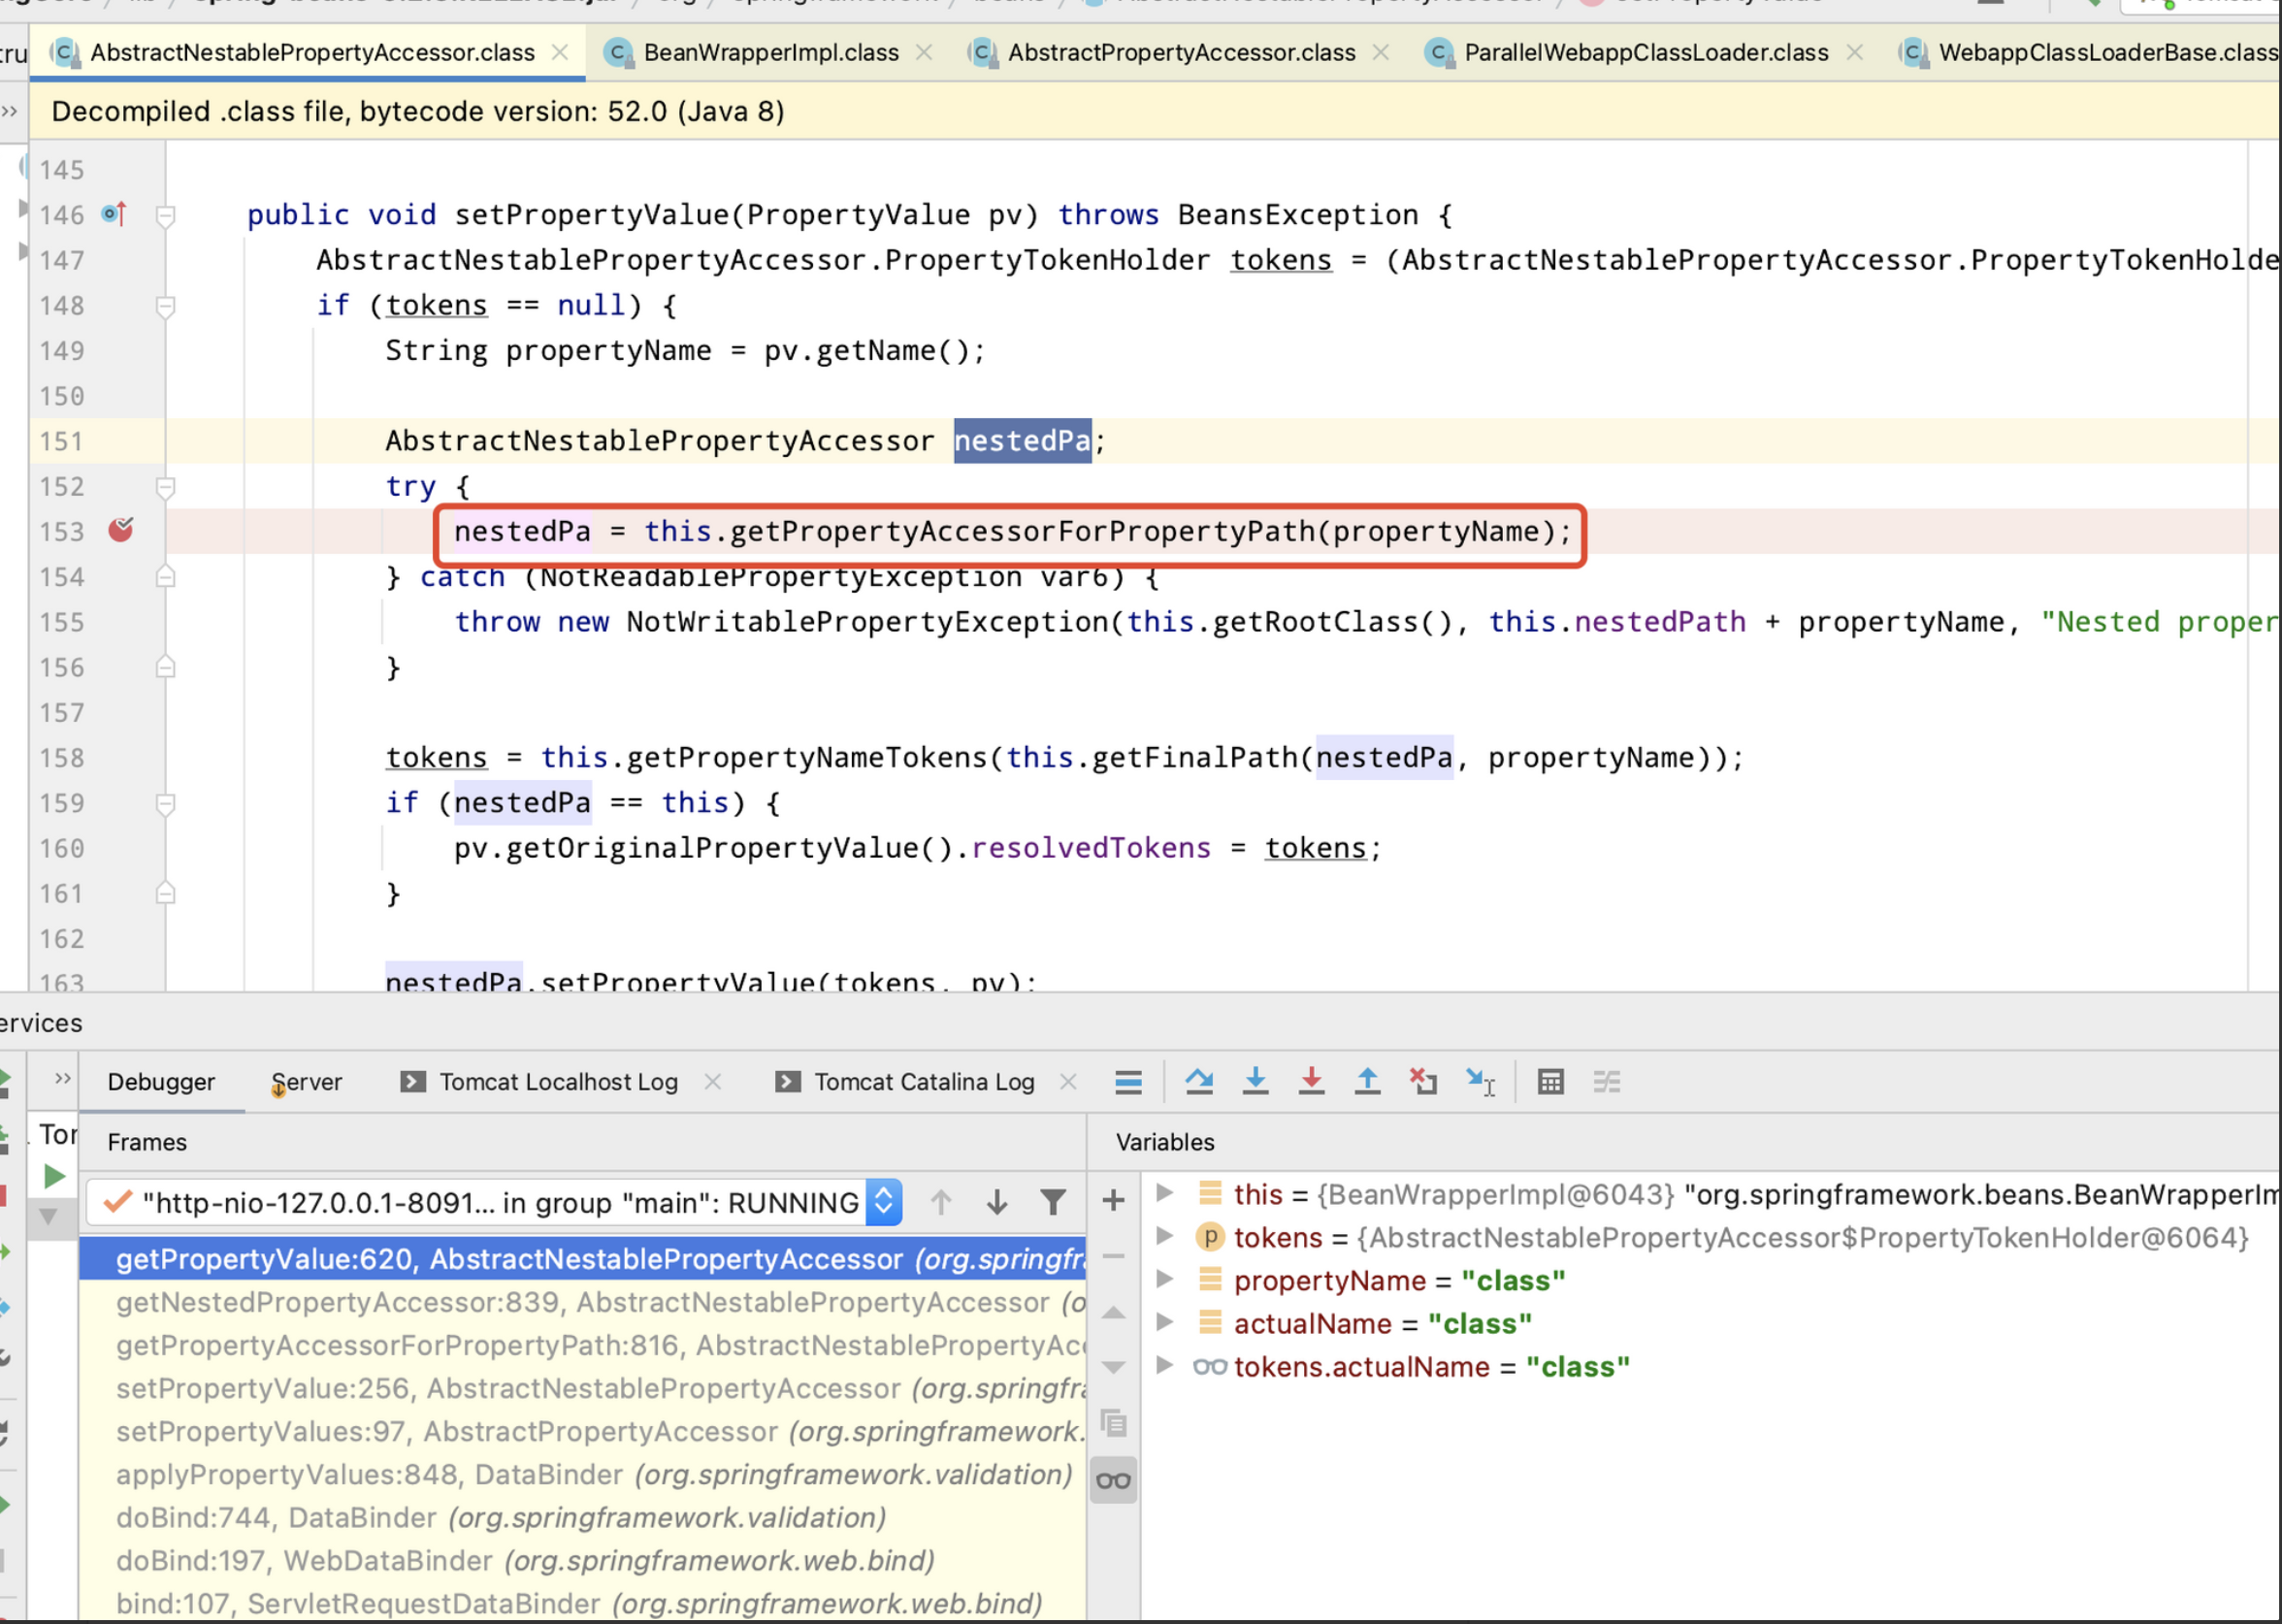The image size is (2282, 1624).
Task: Click add button to add new frame
Action: pos(1115,1202)
